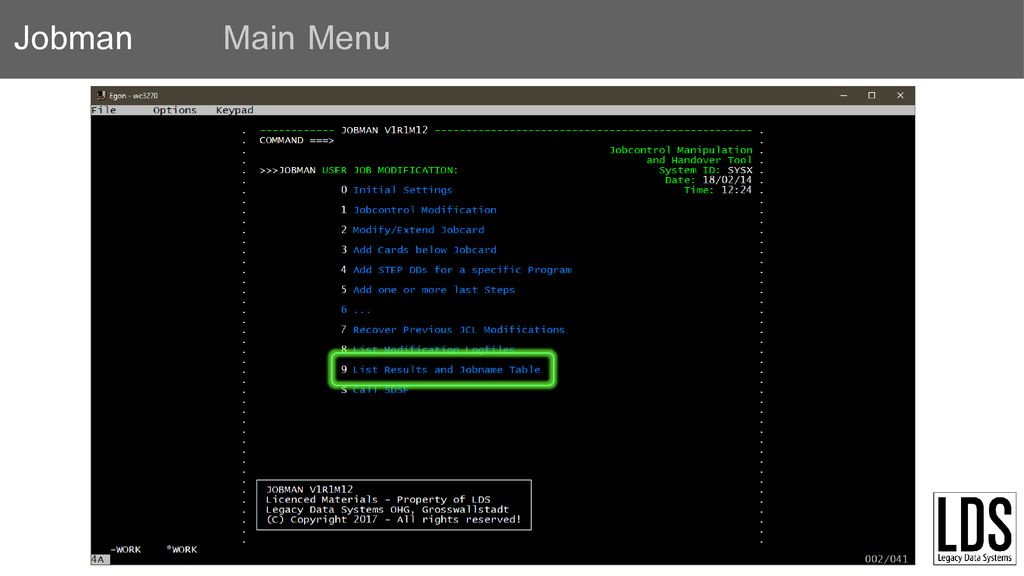Close the Egon wc3270 window
1024x576 pixels.
900,95
